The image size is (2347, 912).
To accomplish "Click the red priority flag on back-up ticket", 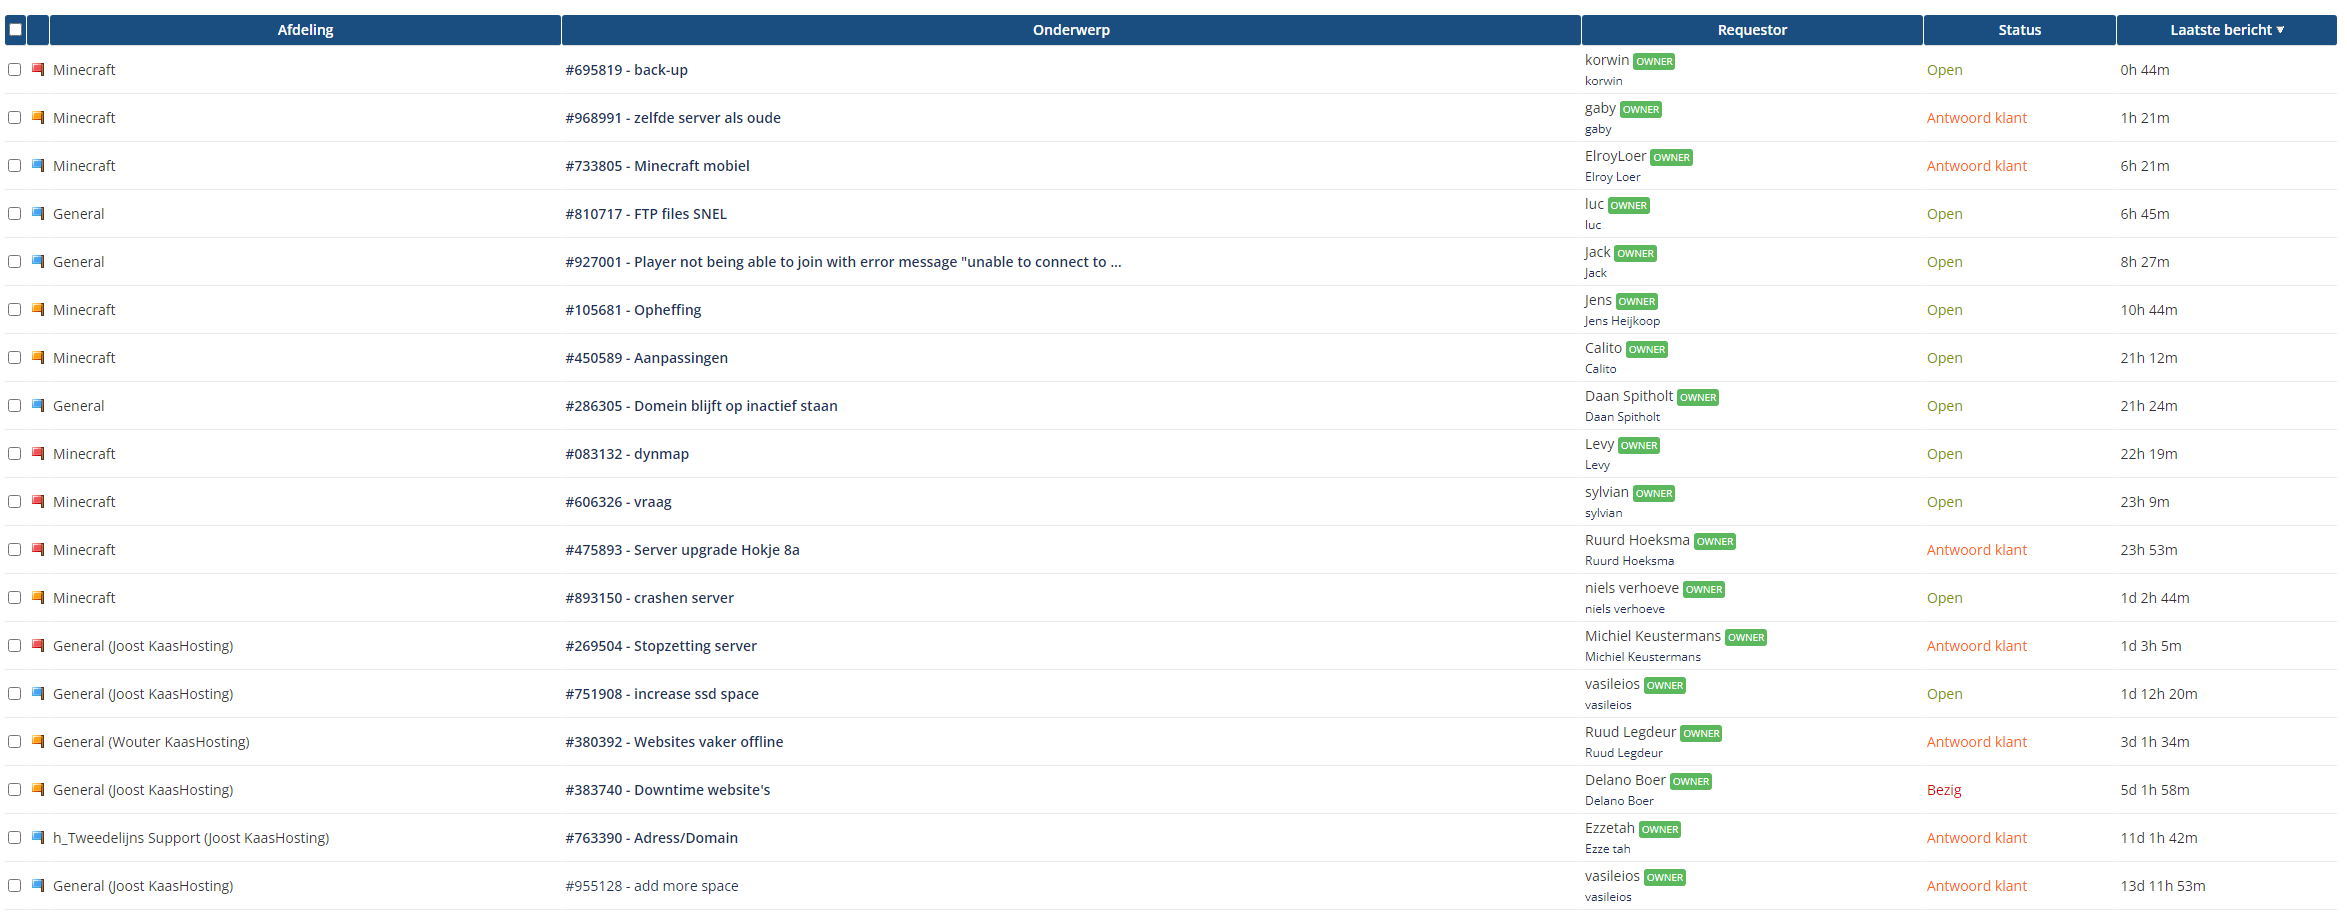I will pos(38,69).
